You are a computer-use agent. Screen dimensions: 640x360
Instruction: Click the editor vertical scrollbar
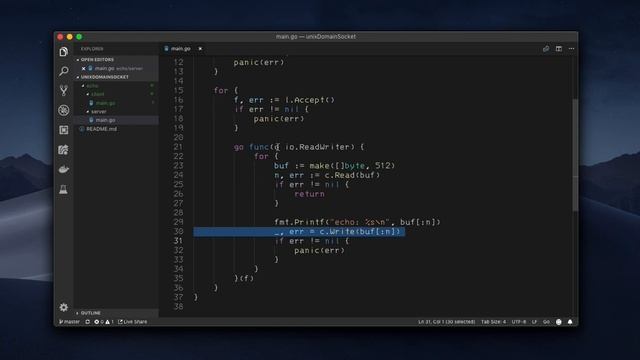click(x=576, y=155)
